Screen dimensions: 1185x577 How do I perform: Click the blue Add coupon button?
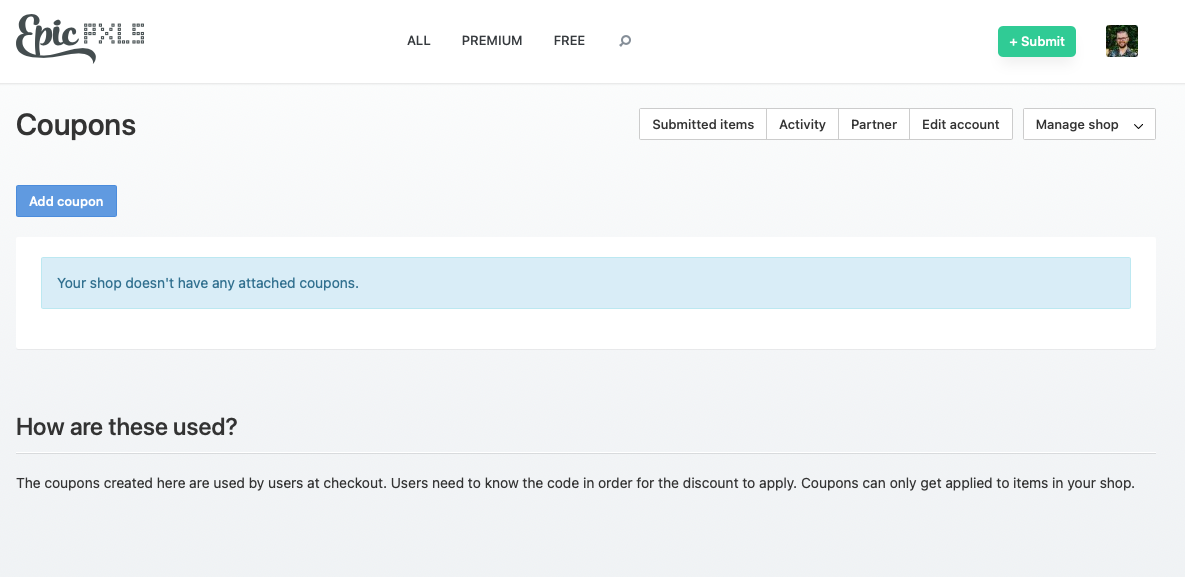(66, 201)
